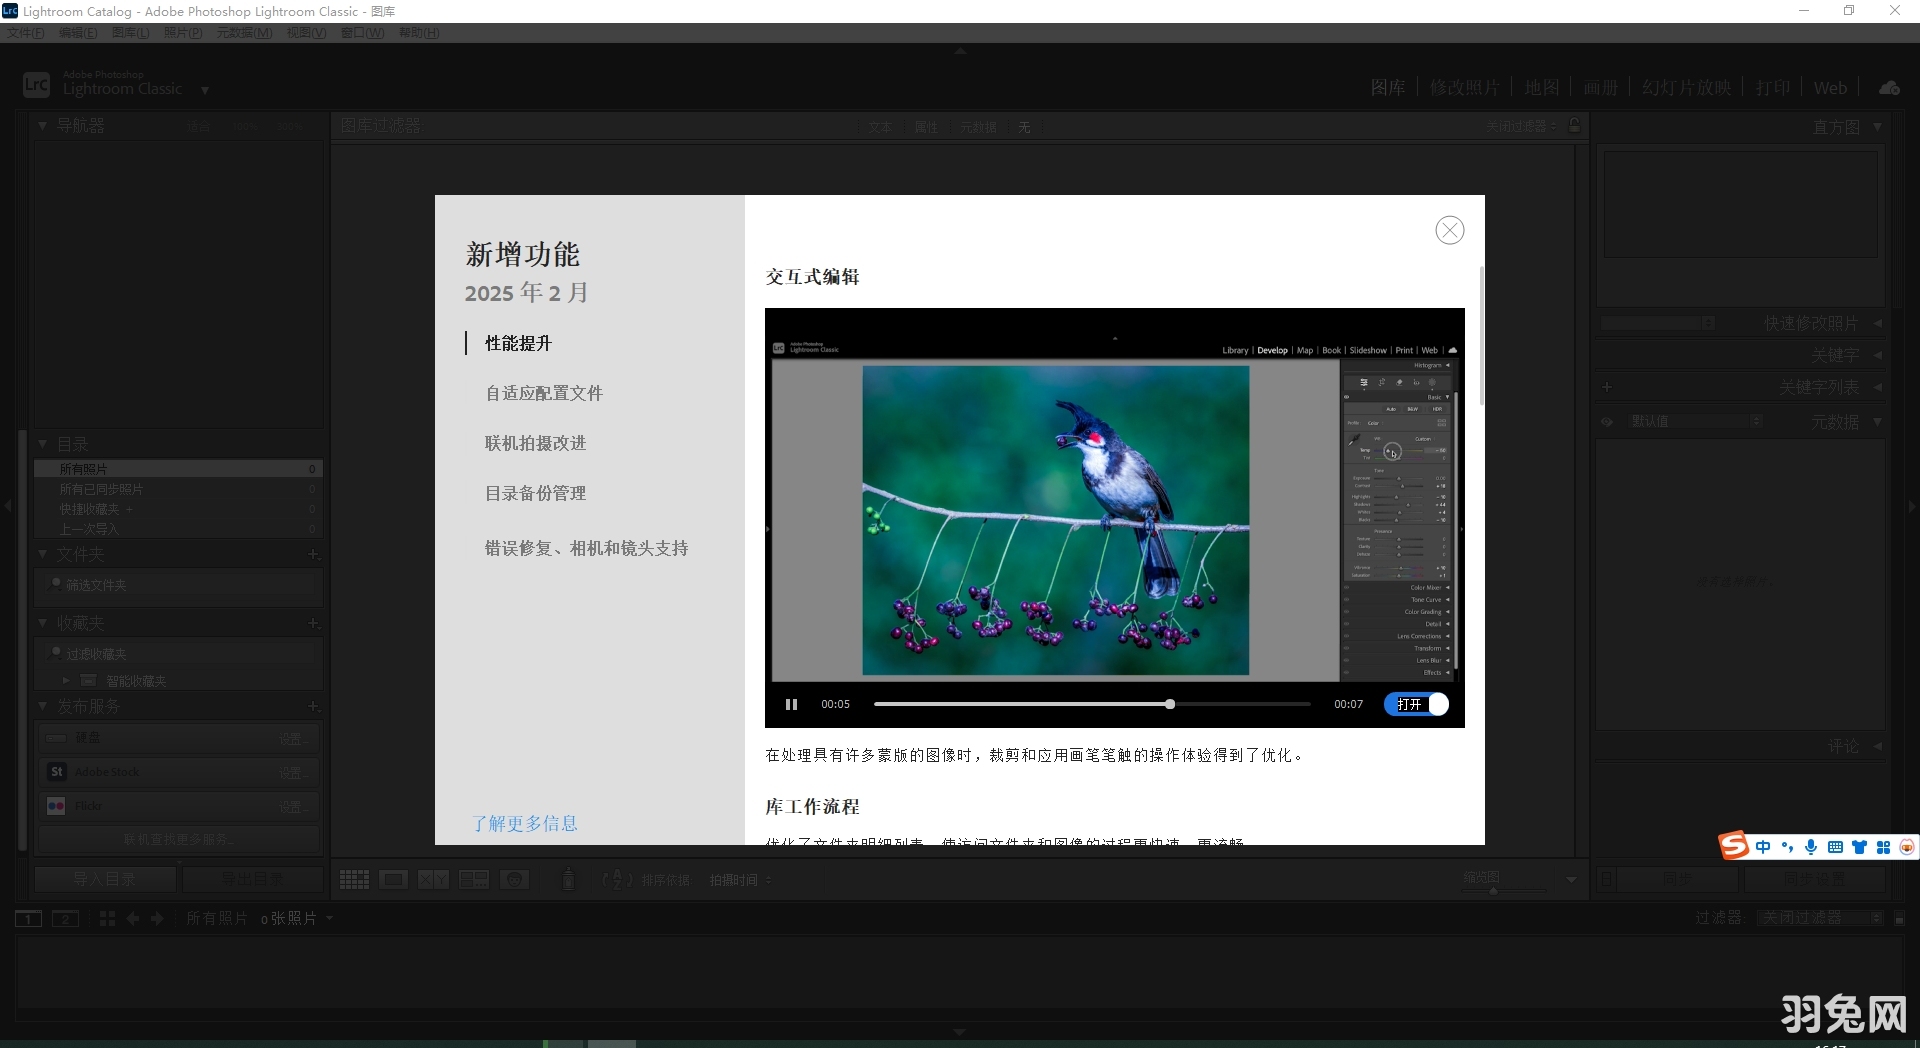The image size is (1920, 1048).
Task: Switch to the 修改照片 module
Action: pyautogui.click(x=1466, y=87)
